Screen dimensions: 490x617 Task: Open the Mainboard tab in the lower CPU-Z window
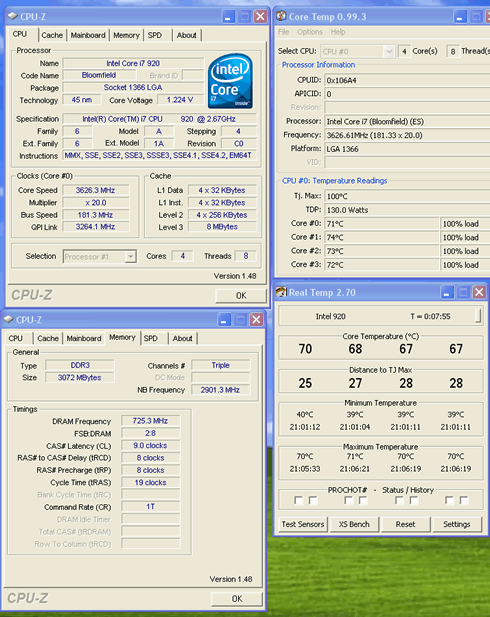click(84, 338)
